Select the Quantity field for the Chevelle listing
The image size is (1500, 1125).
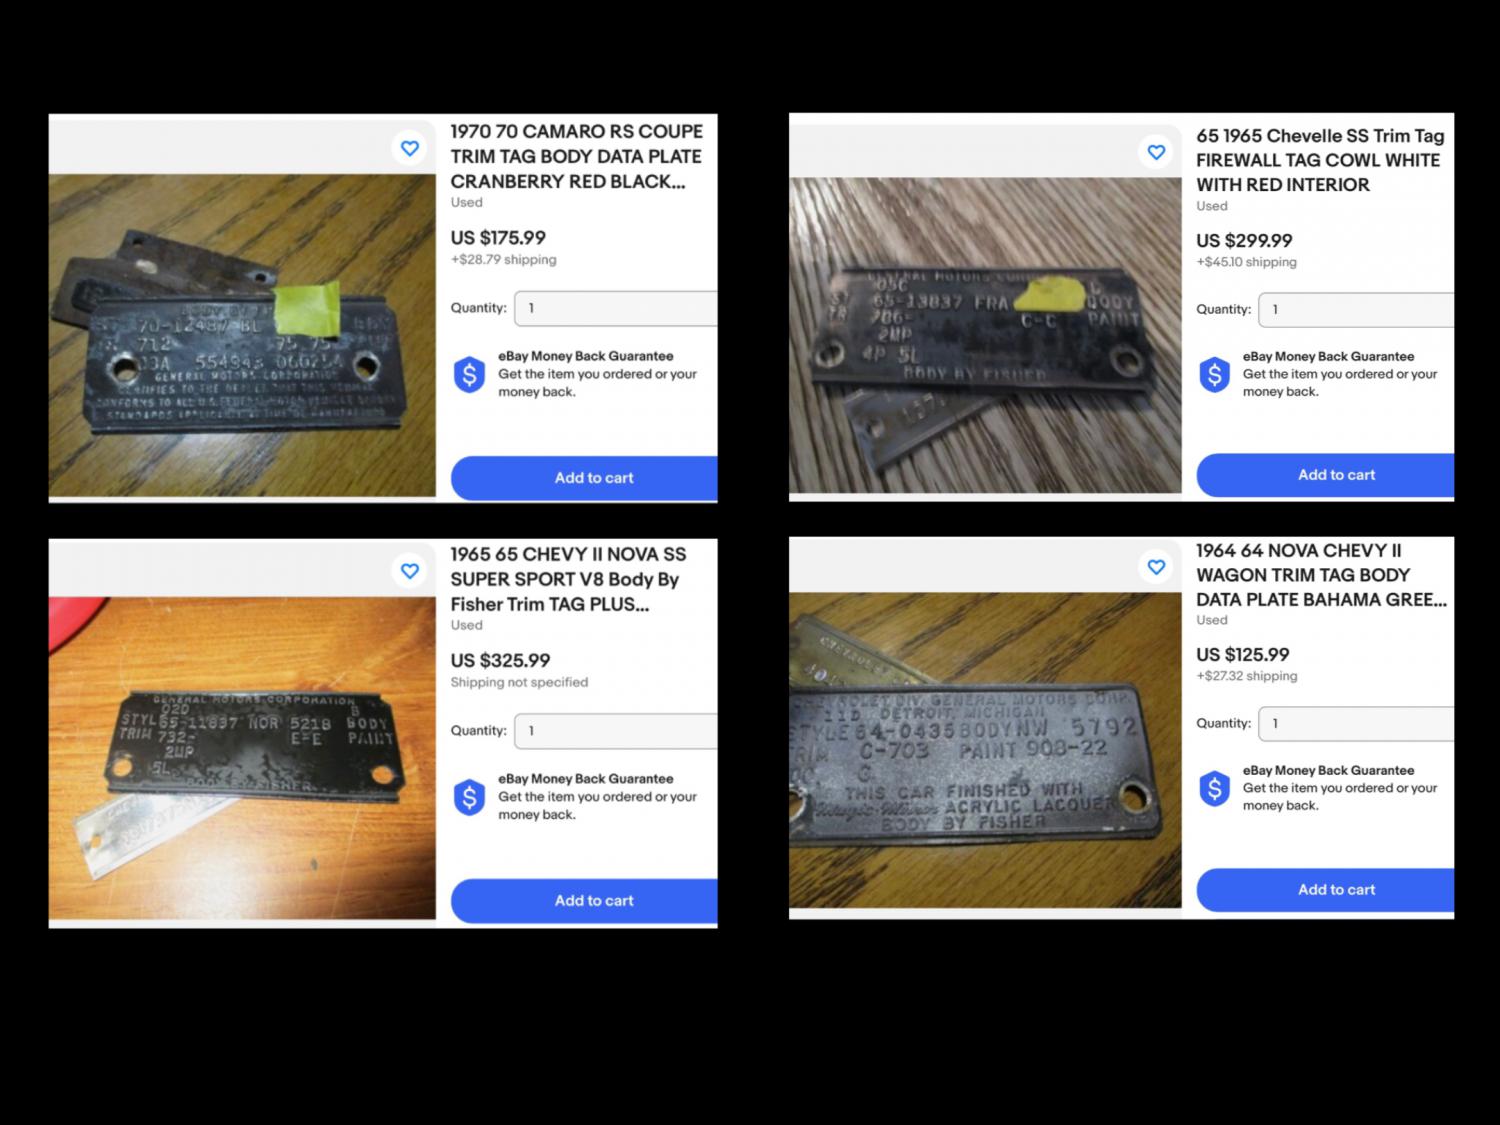[1356, 310]
